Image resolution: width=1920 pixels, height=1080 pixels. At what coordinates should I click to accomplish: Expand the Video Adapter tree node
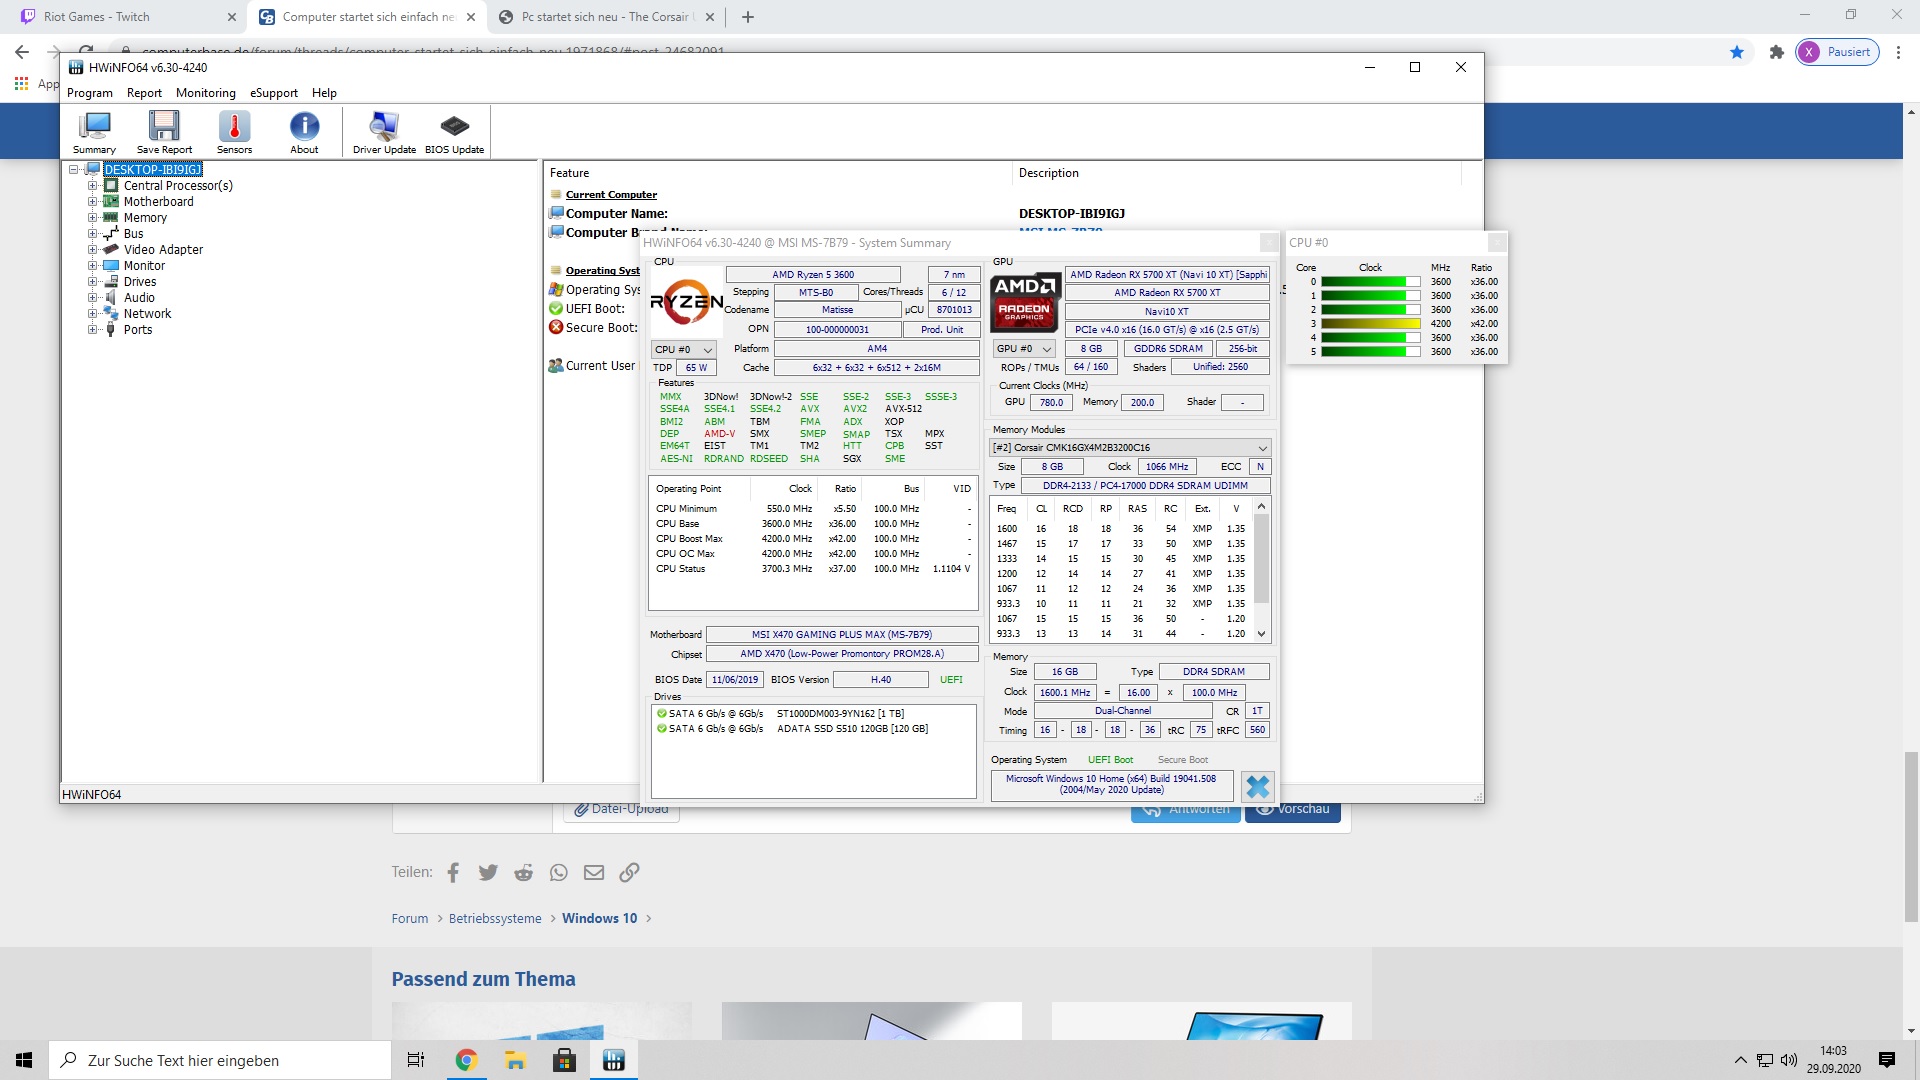click(92, 250)
